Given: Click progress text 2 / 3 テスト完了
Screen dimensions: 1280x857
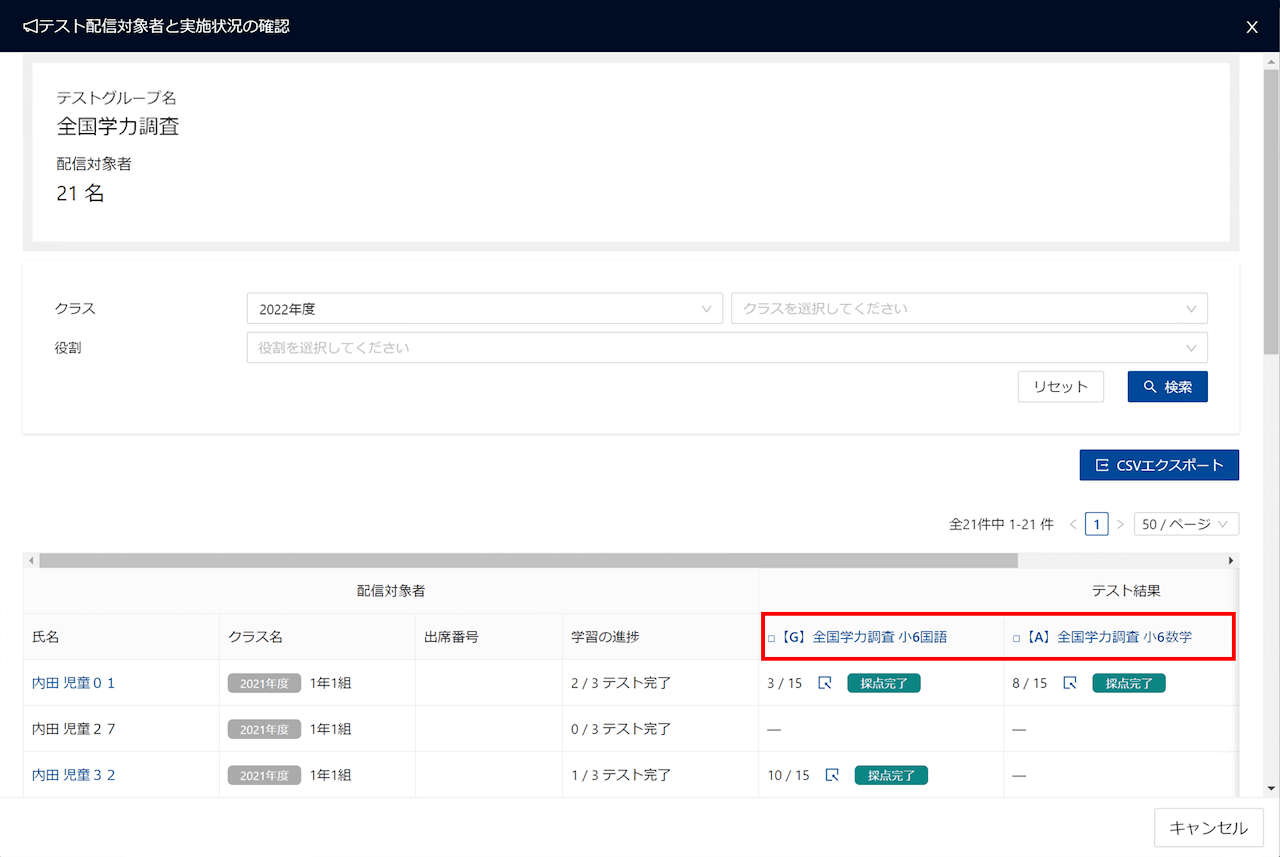Looking at the screenshot, I should point(621,683).
